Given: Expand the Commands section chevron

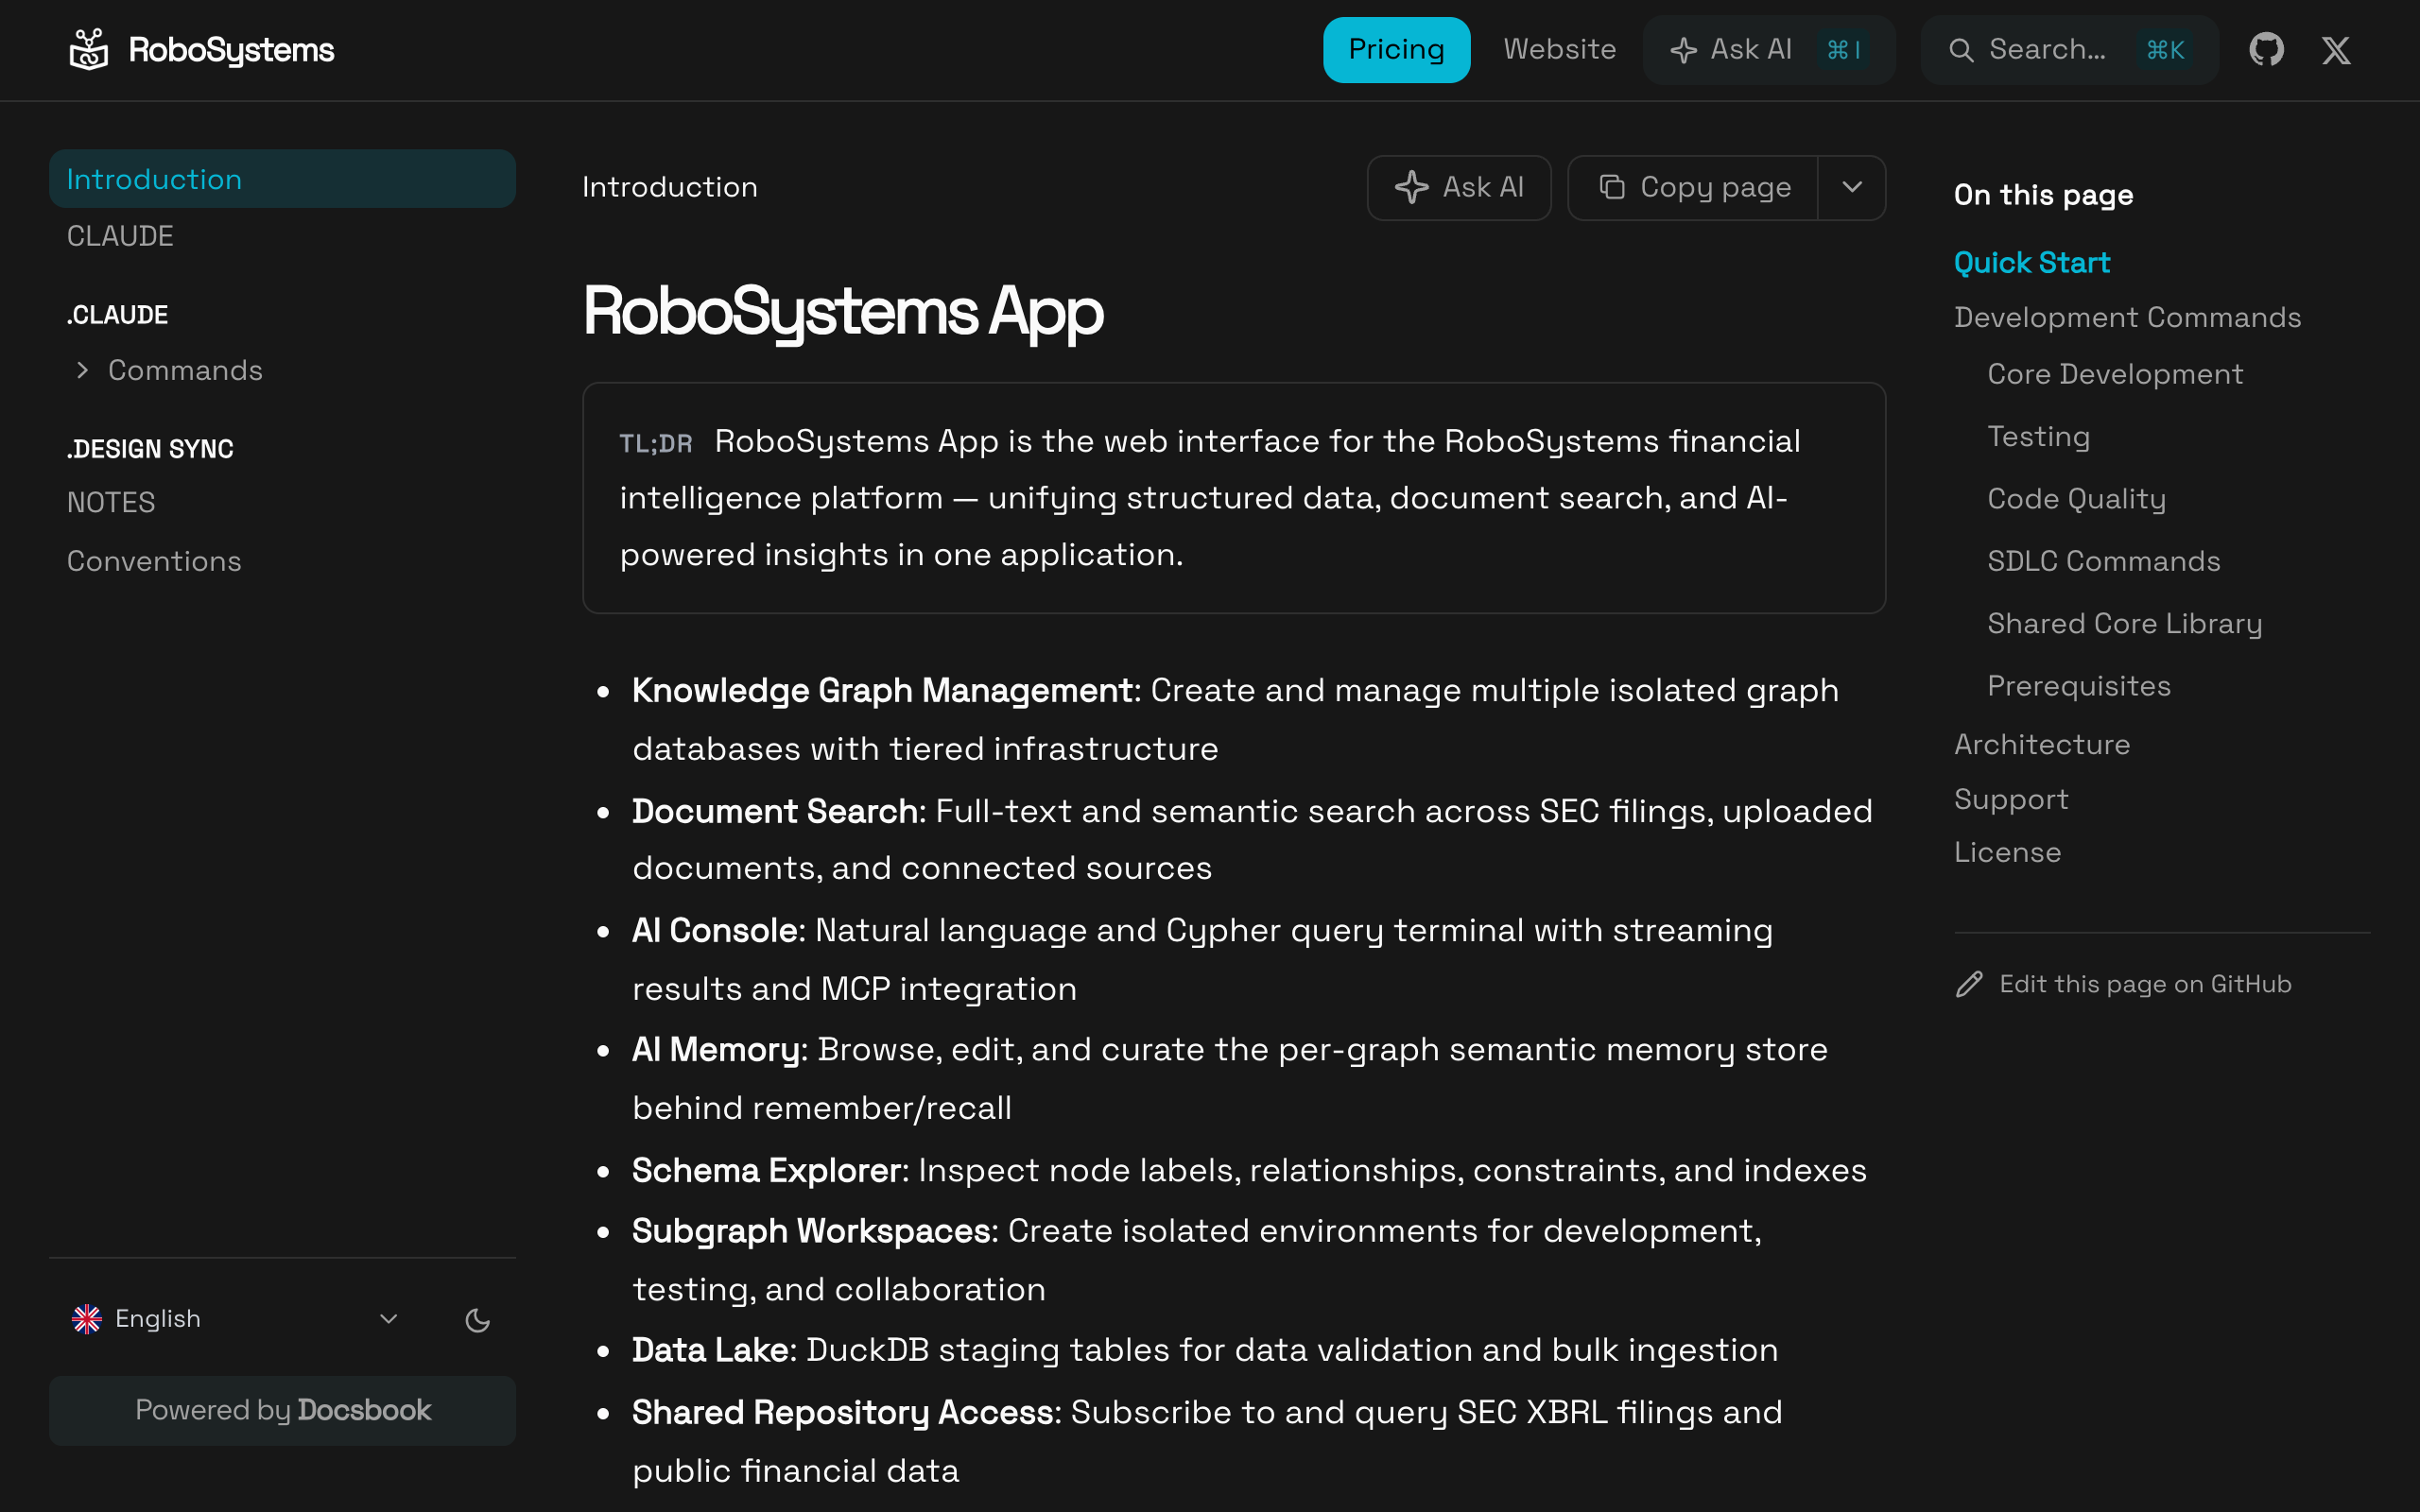Looking at the screenshot, I should pyautogui.click(x=82, y=371).
